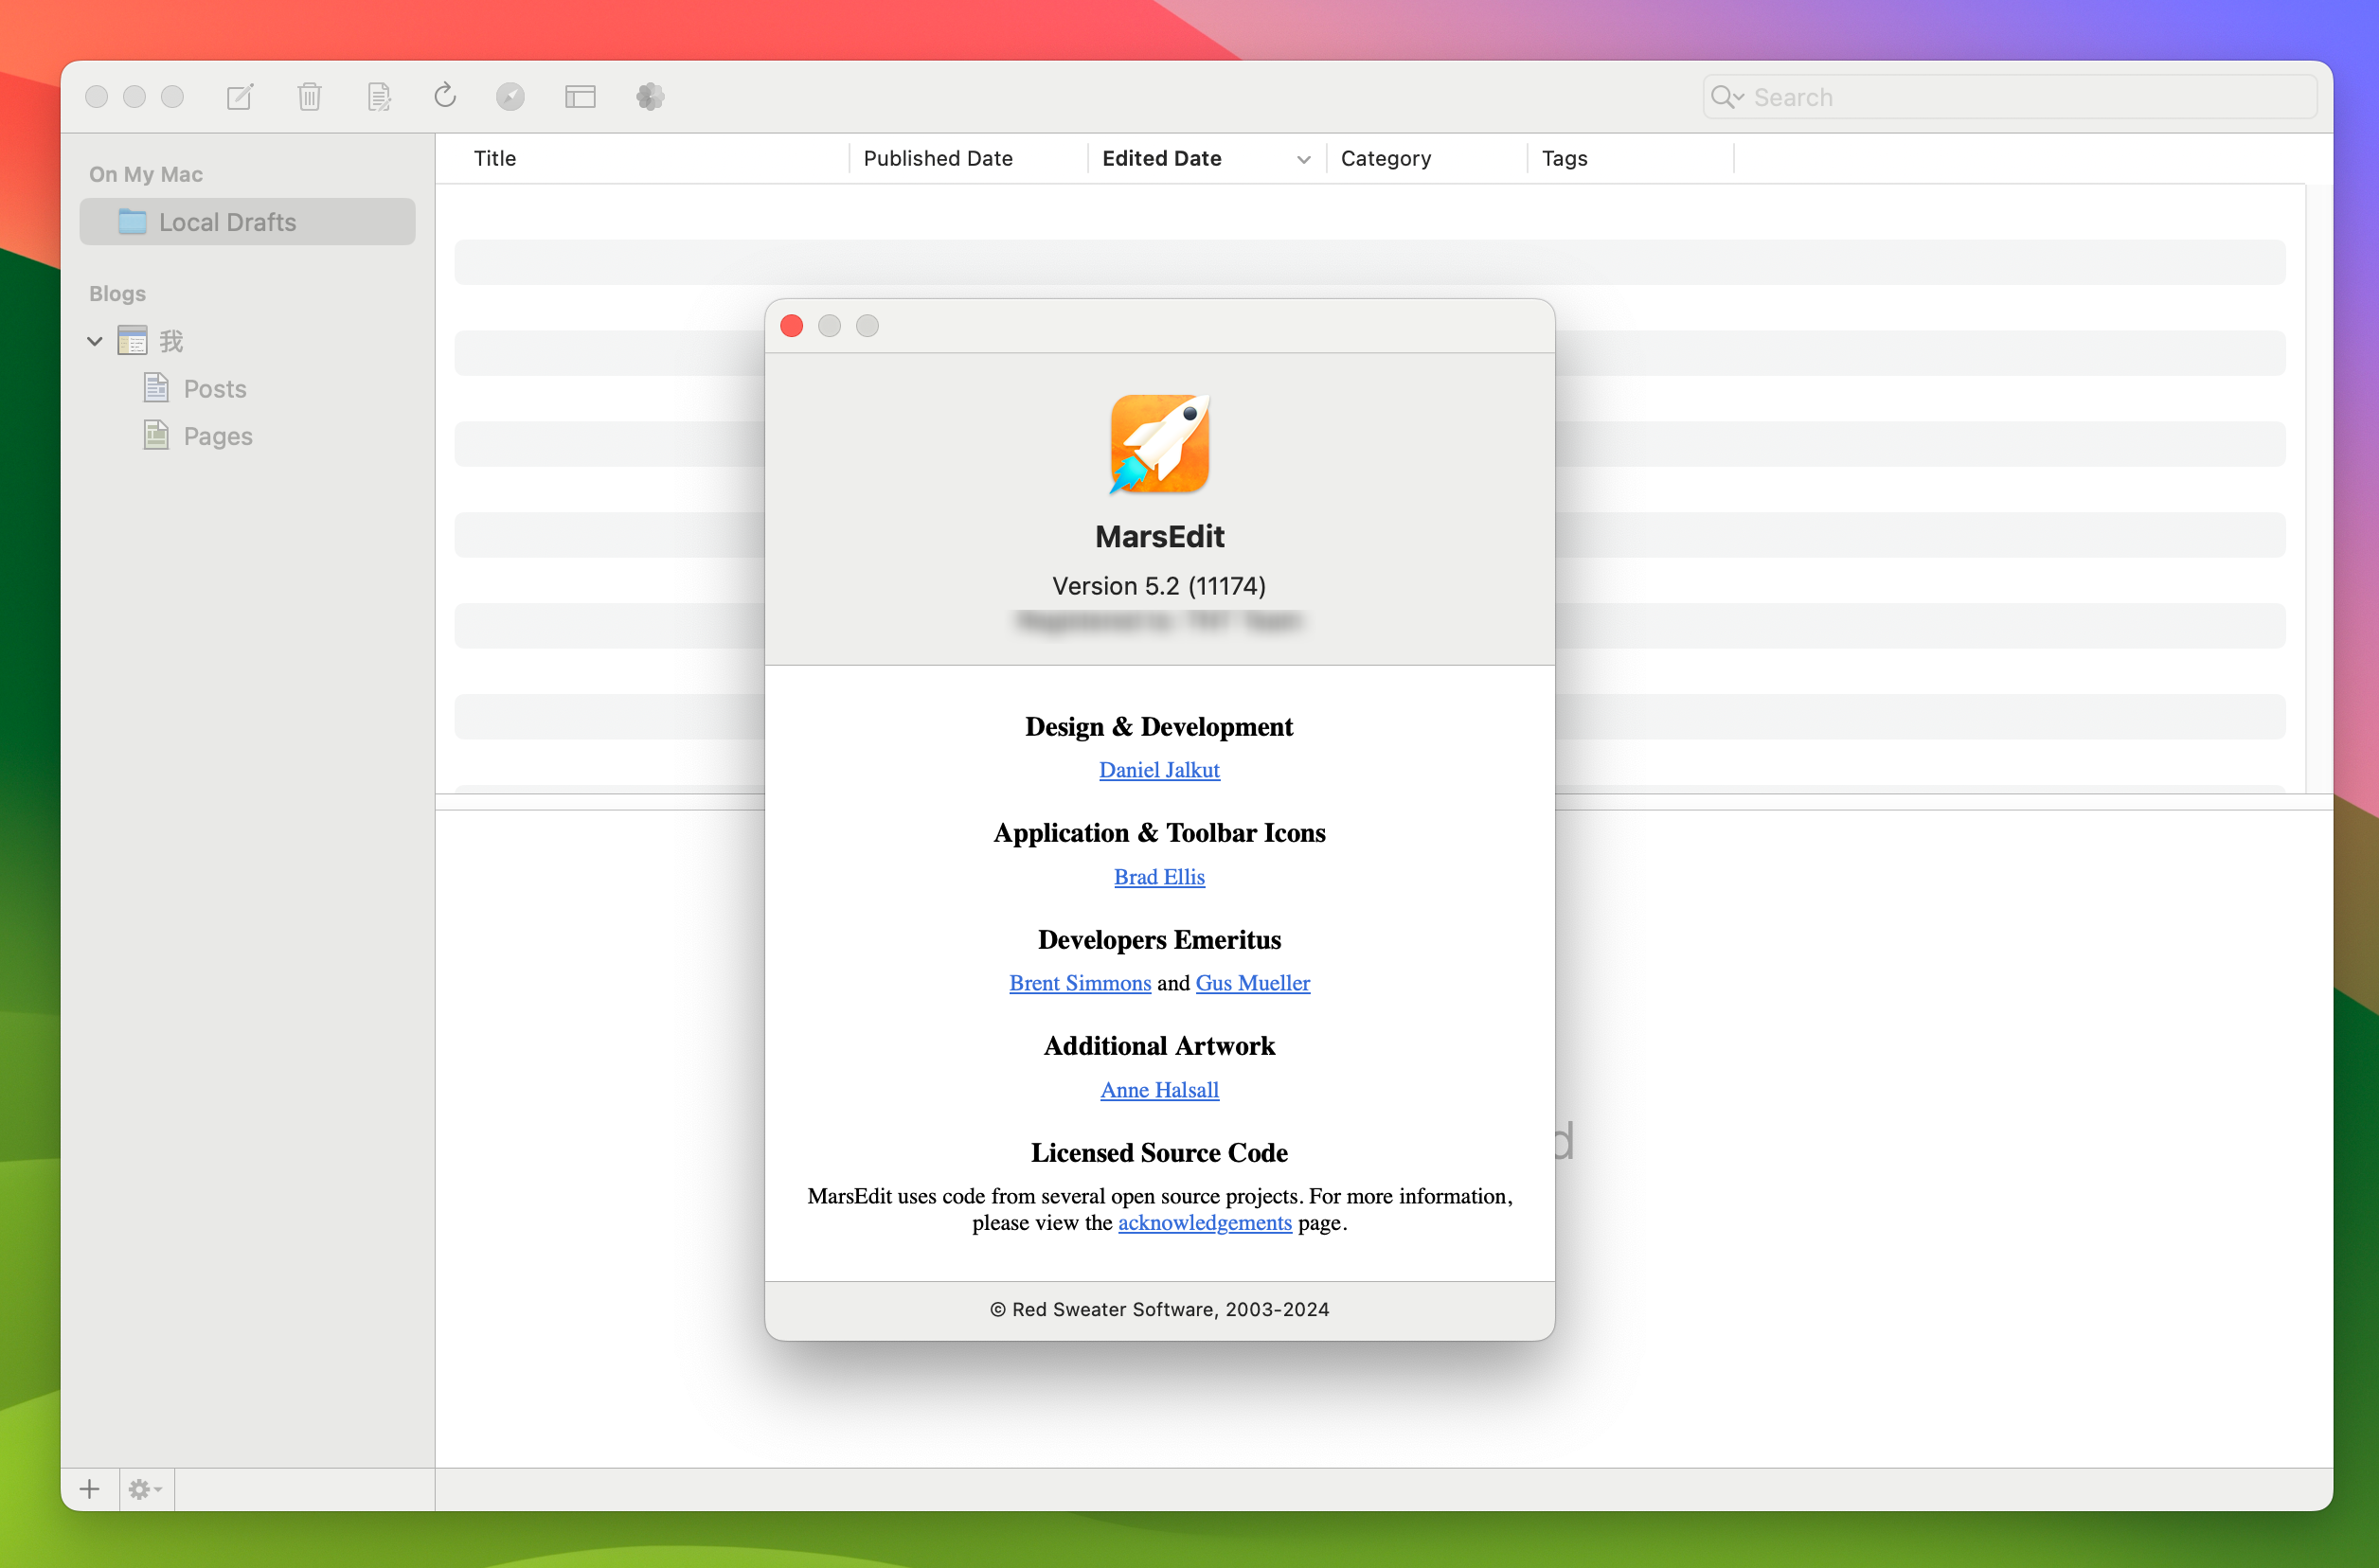The image size is (2379, 1568).
Task: Select Posts under the '我' blog
Action: [x=214, y=388]
